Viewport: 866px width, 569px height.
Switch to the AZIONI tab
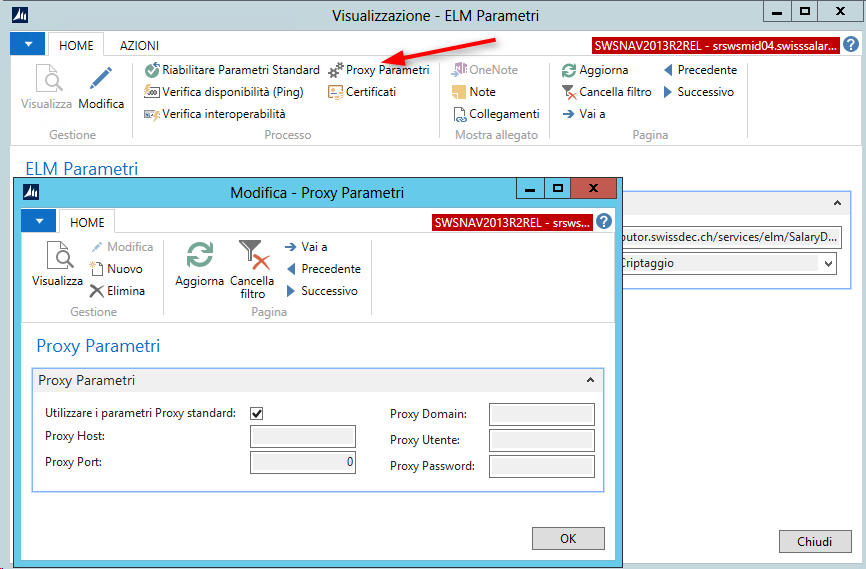click(139, 45)
